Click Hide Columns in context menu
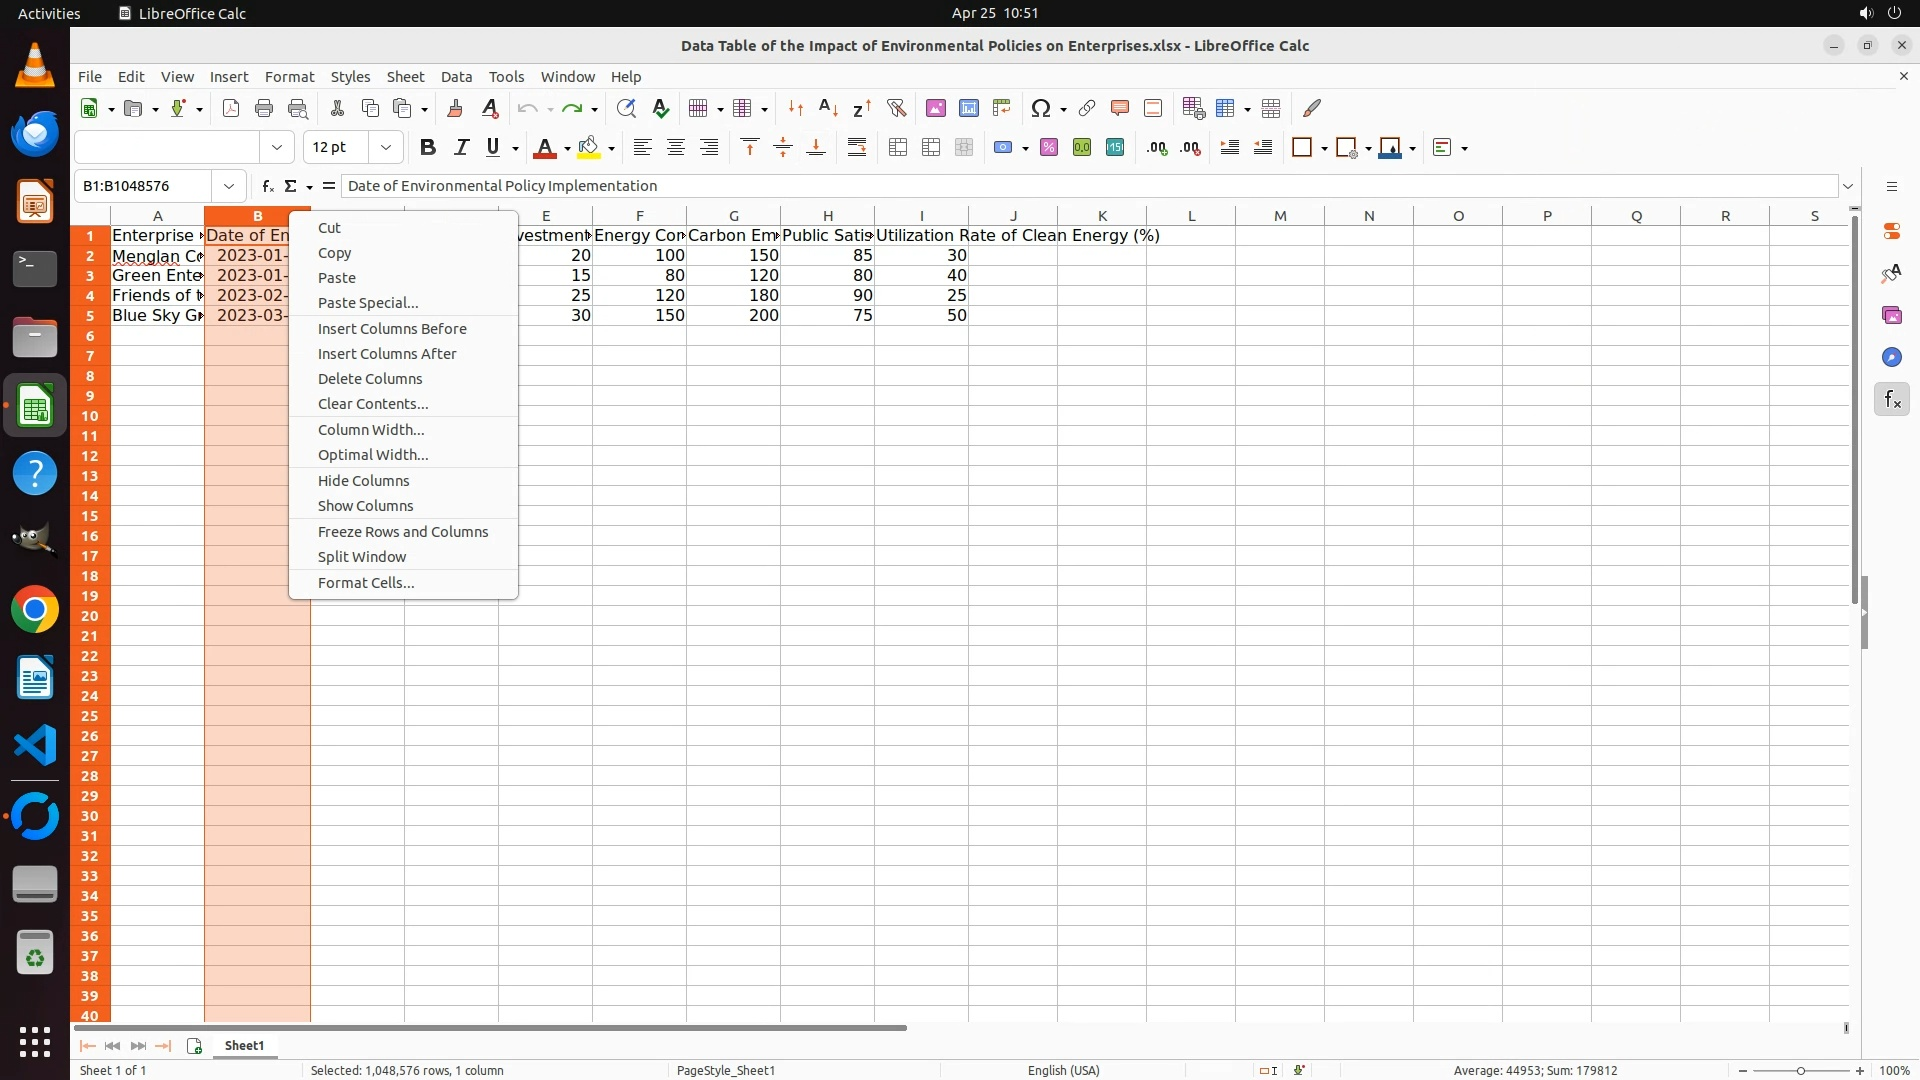The image size is (1920, 1080). point(363,481)
